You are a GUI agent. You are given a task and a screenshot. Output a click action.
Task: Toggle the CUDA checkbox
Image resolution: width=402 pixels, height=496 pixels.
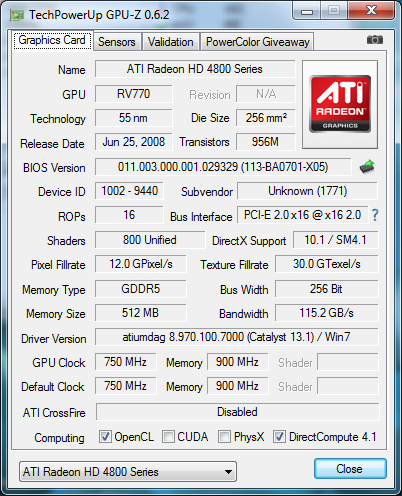click(x=168, y=436)
